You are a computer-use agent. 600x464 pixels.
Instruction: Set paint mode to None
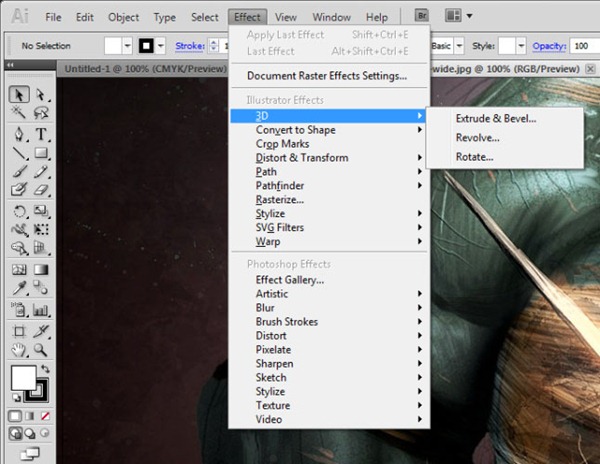pyautogui.click(x=45, y=416)
